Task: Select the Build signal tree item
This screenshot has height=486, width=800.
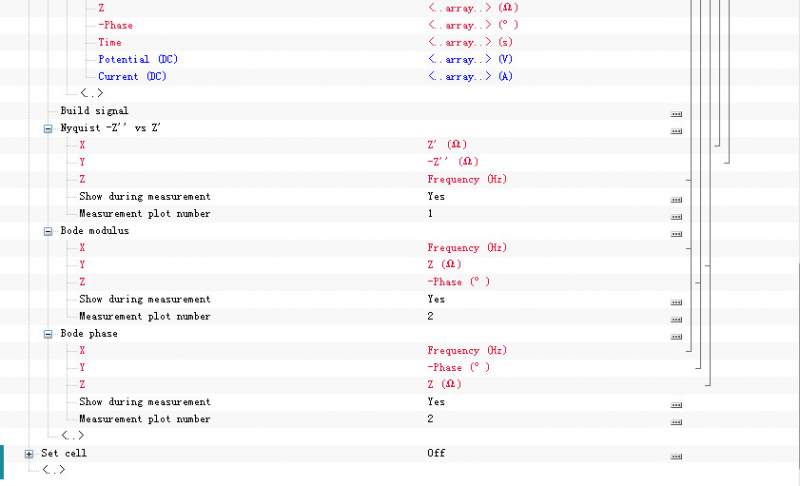Action: pyautogui.click(x=94, y=110)
